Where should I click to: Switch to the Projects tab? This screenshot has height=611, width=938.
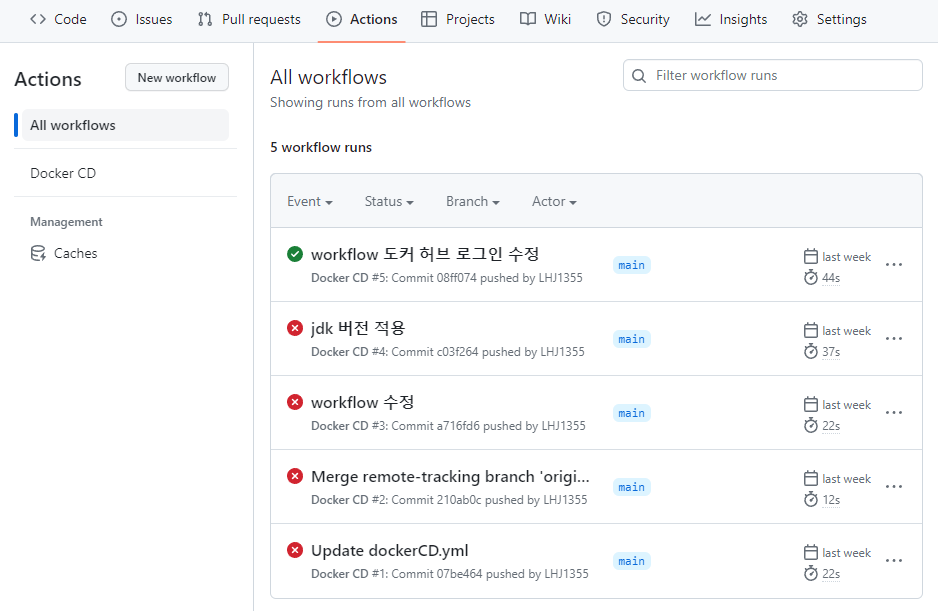click(458, 19)
